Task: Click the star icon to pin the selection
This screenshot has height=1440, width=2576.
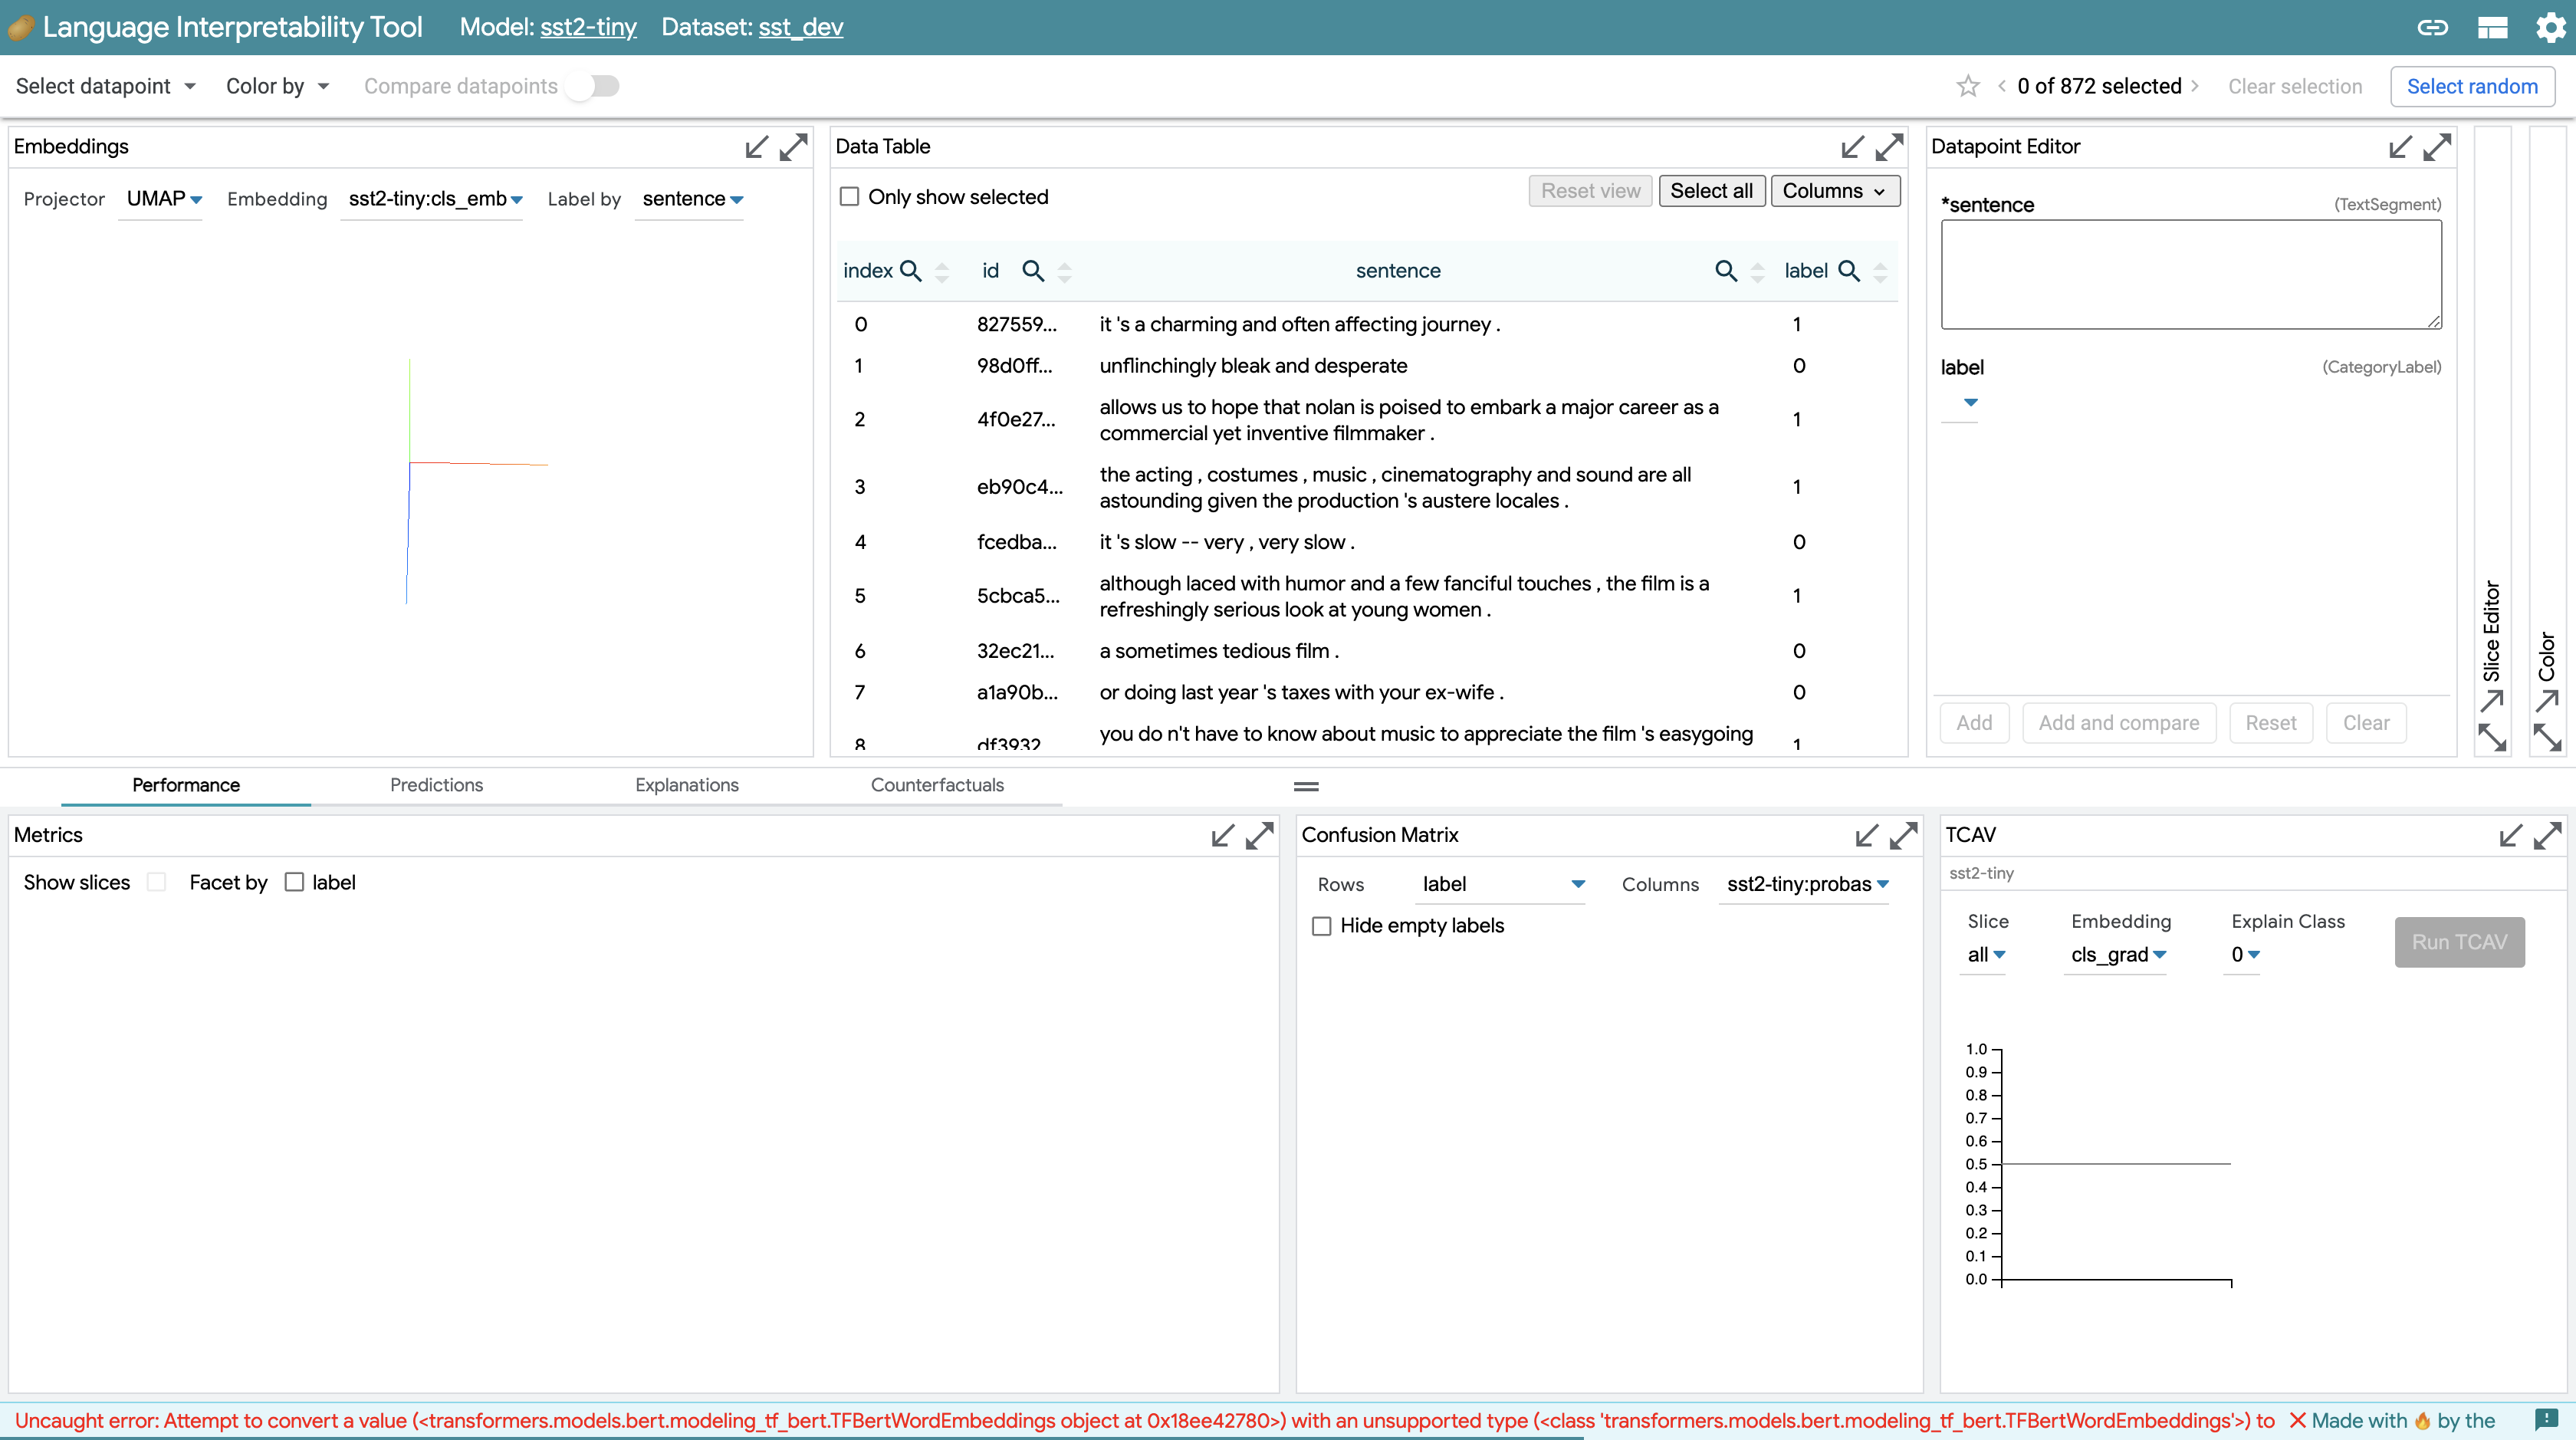Action: [1968, 86]
